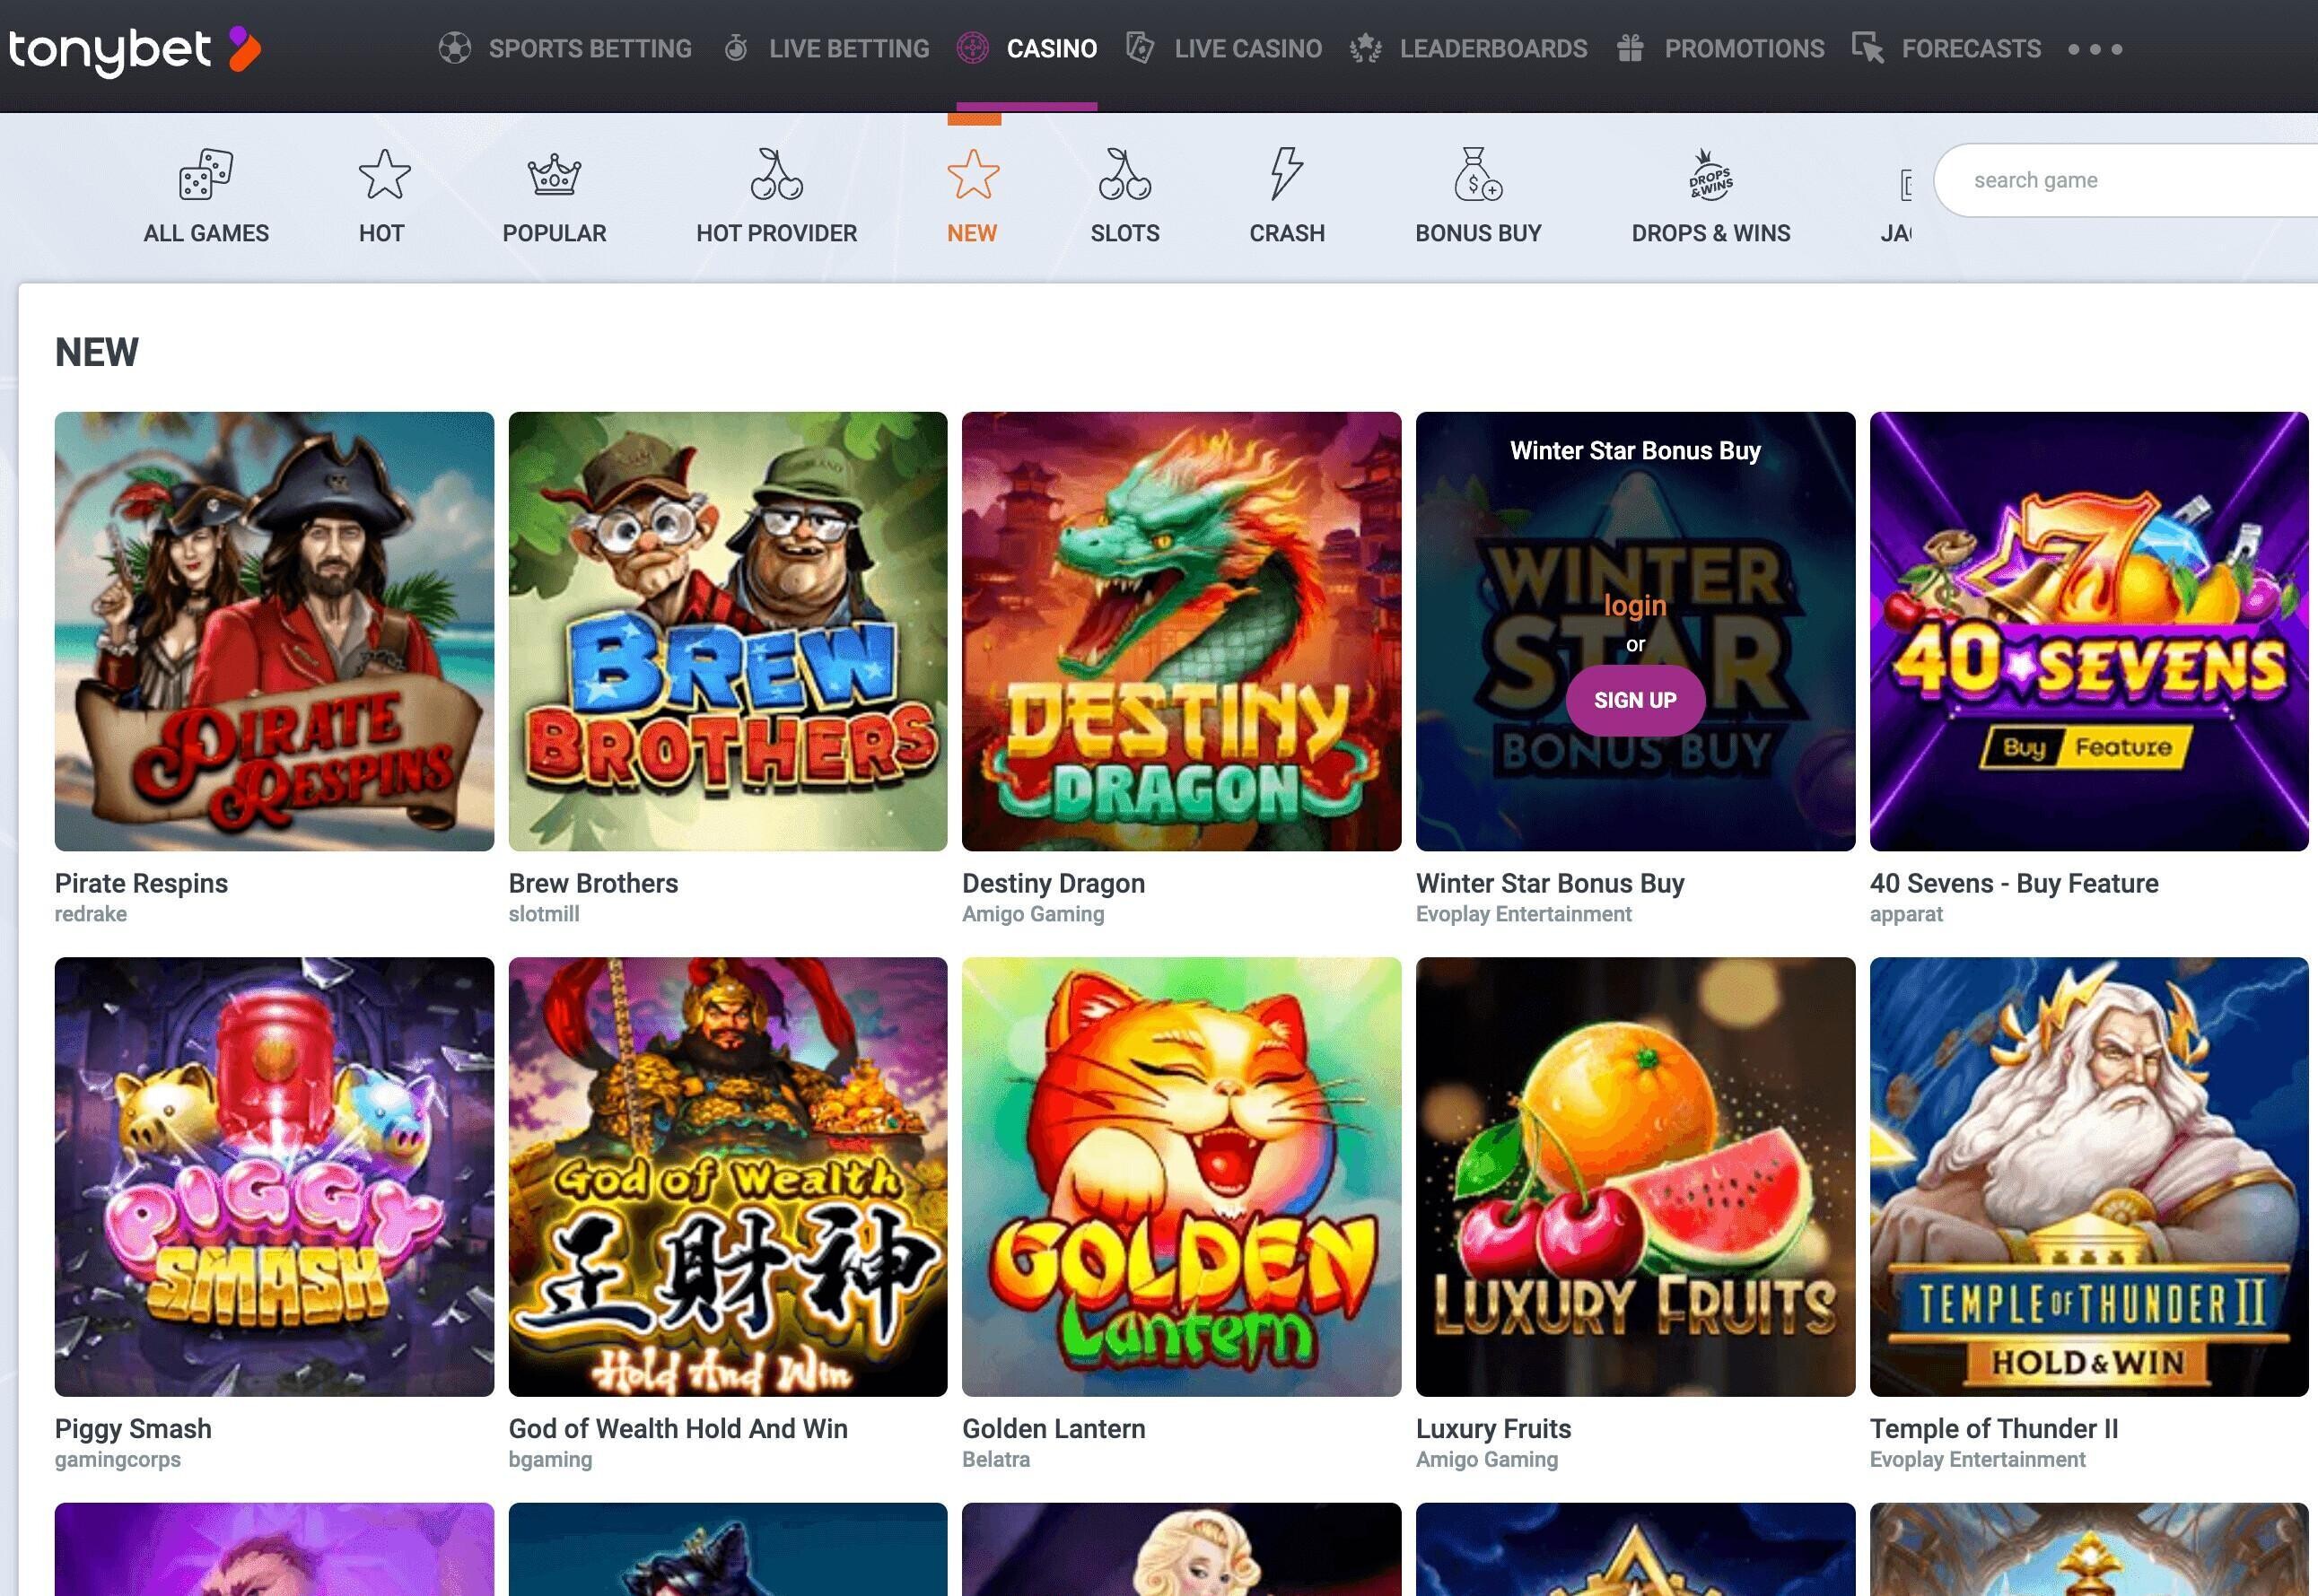Screen dimensions: 2318x1596
Task: Click the All Games dice icon
Action: click(206, 175)
